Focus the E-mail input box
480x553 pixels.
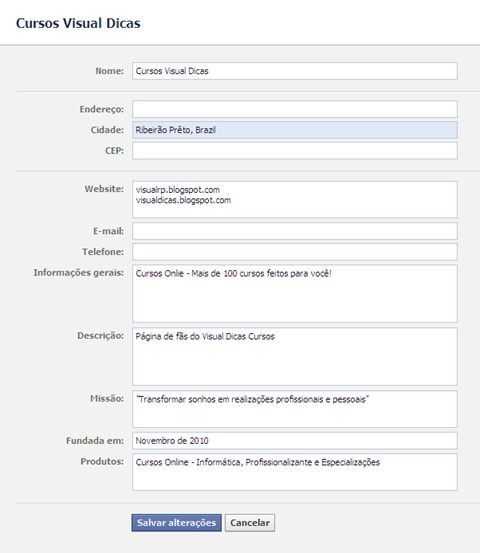pyautogui.click(x=295, y=231)
